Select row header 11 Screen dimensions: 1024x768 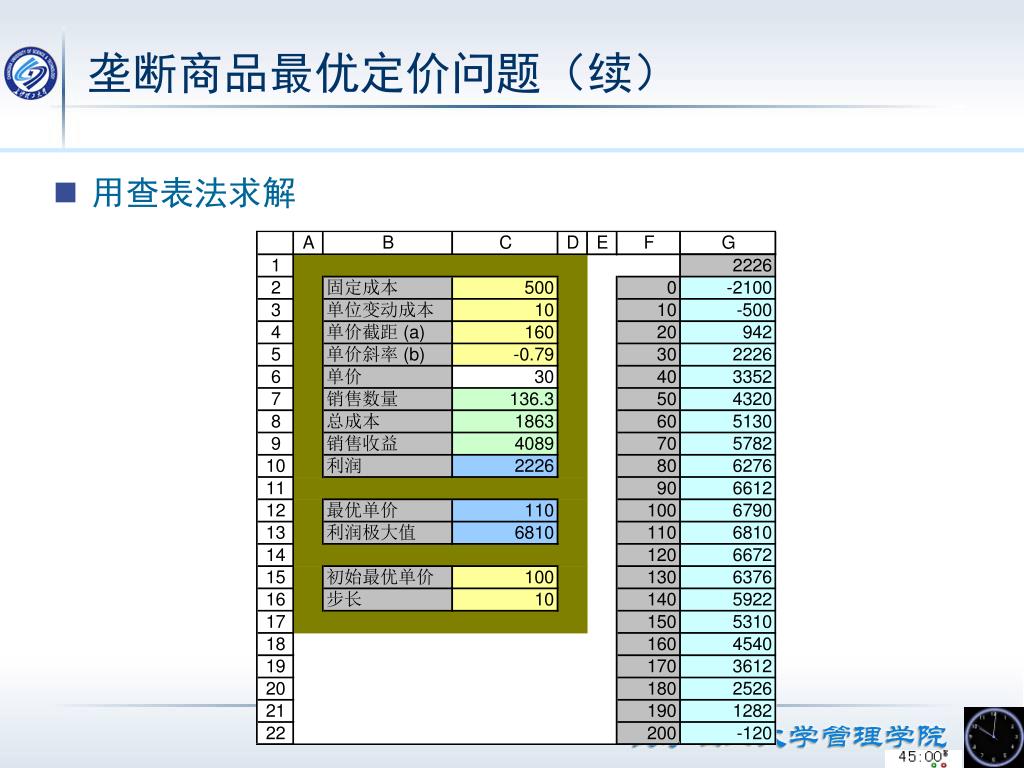tap(276, 488)
